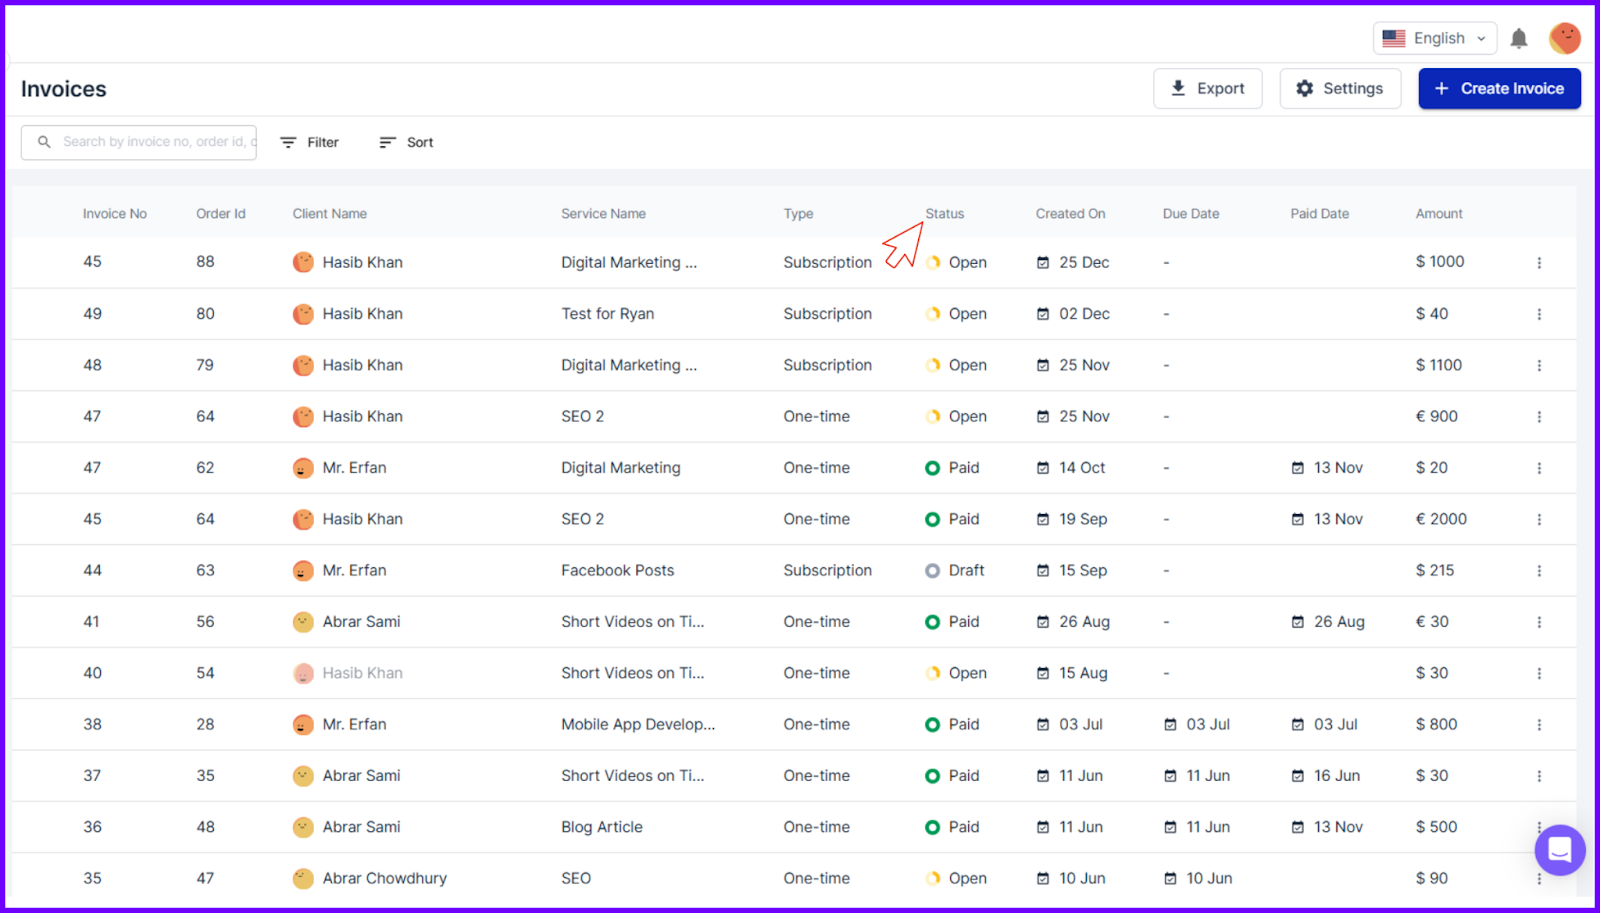Open invoice Settings
Viewport: 1600px width, 913px height.
tap(1339, 89)
